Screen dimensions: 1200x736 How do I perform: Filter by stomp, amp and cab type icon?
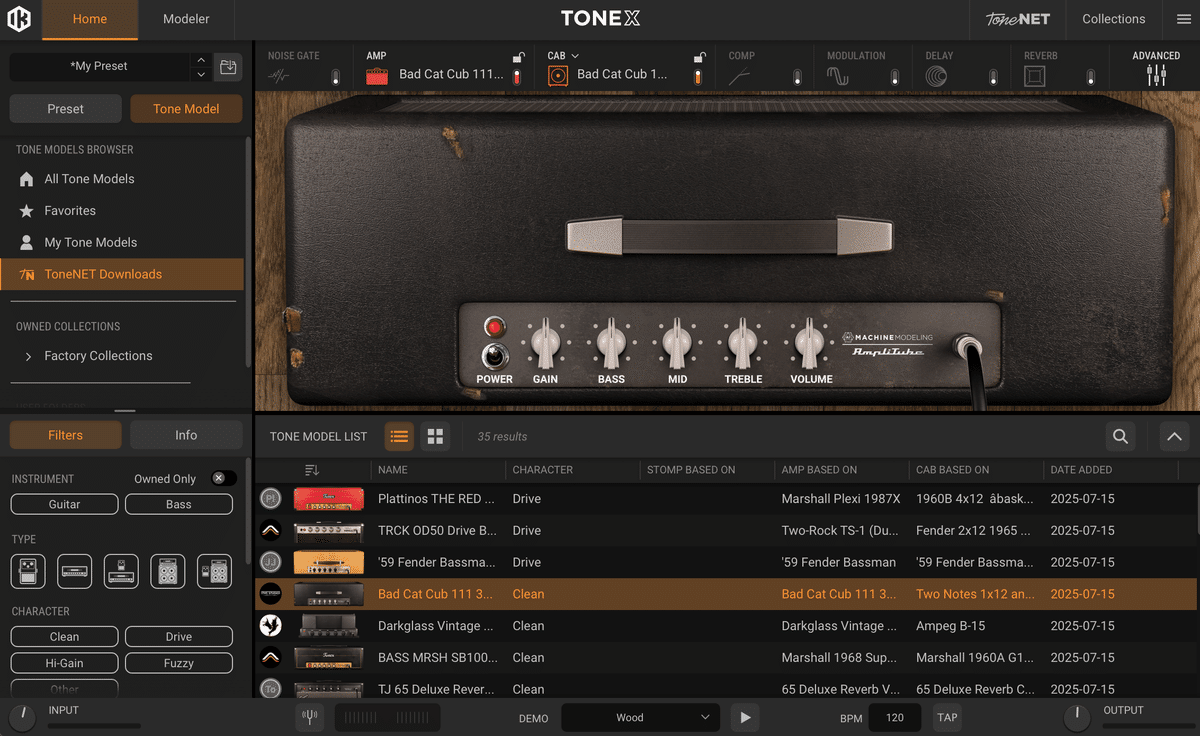click(x=214, y=571)
